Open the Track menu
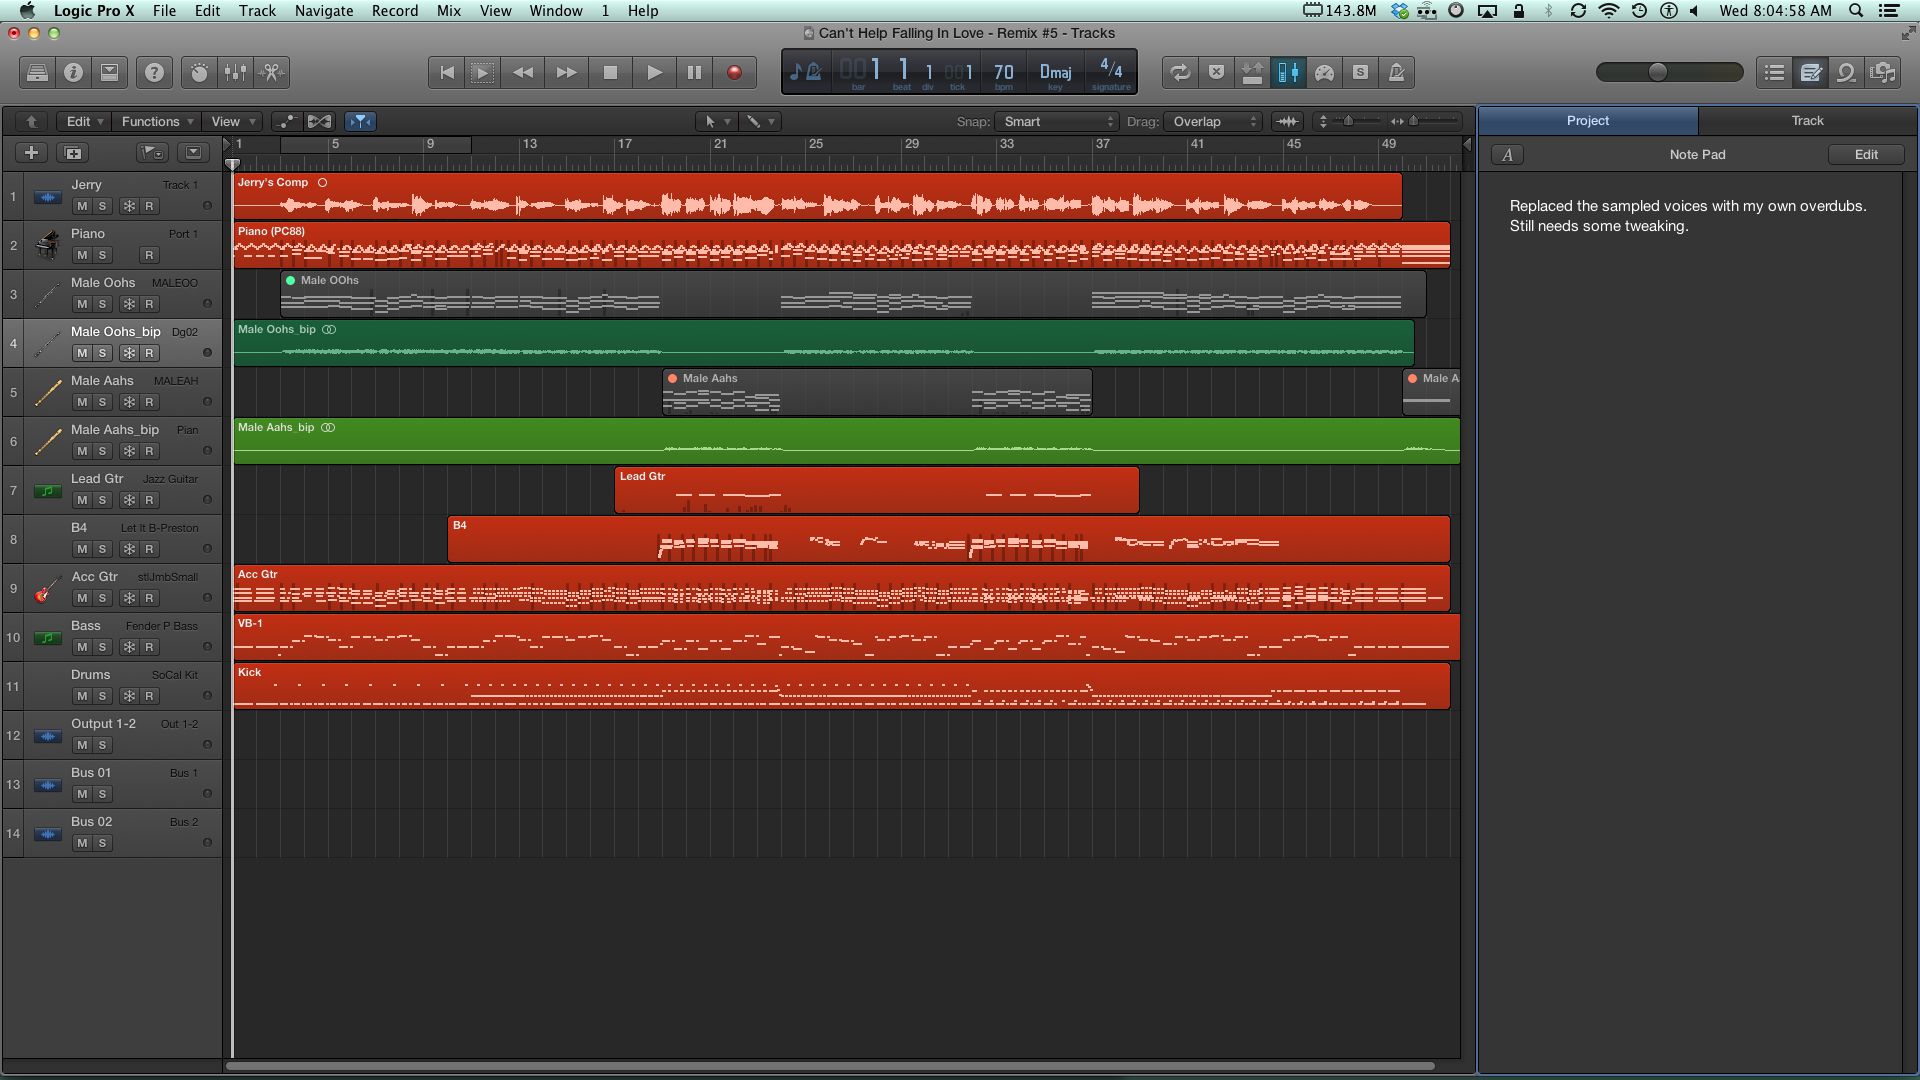The height and width of the screenshot is (1080, 1920). point(257,10)
